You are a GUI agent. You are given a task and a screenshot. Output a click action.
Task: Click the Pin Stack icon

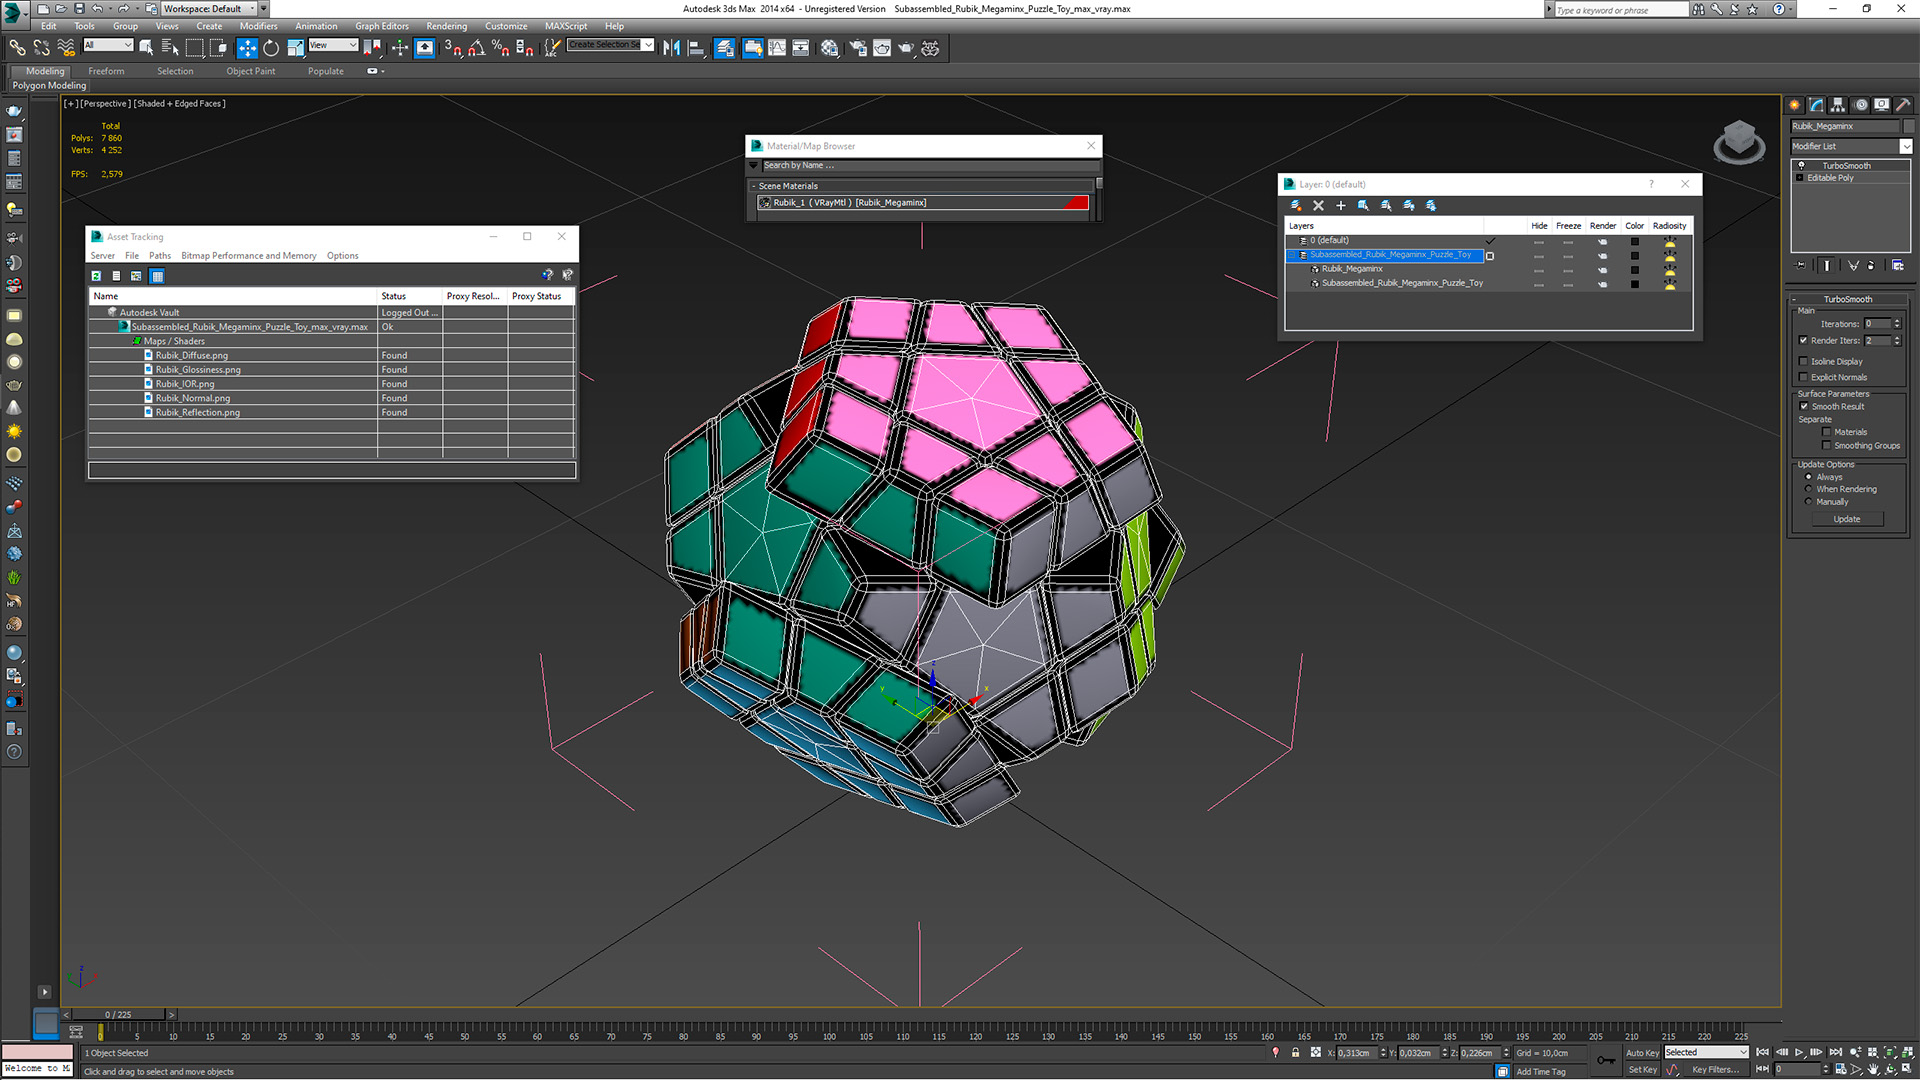click(x=1801, y=266)
